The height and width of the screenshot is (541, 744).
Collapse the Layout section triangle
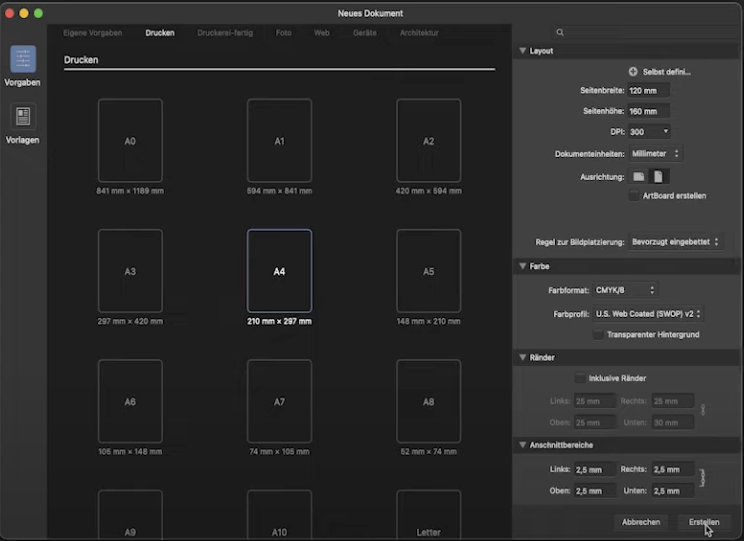coord(522,51)
